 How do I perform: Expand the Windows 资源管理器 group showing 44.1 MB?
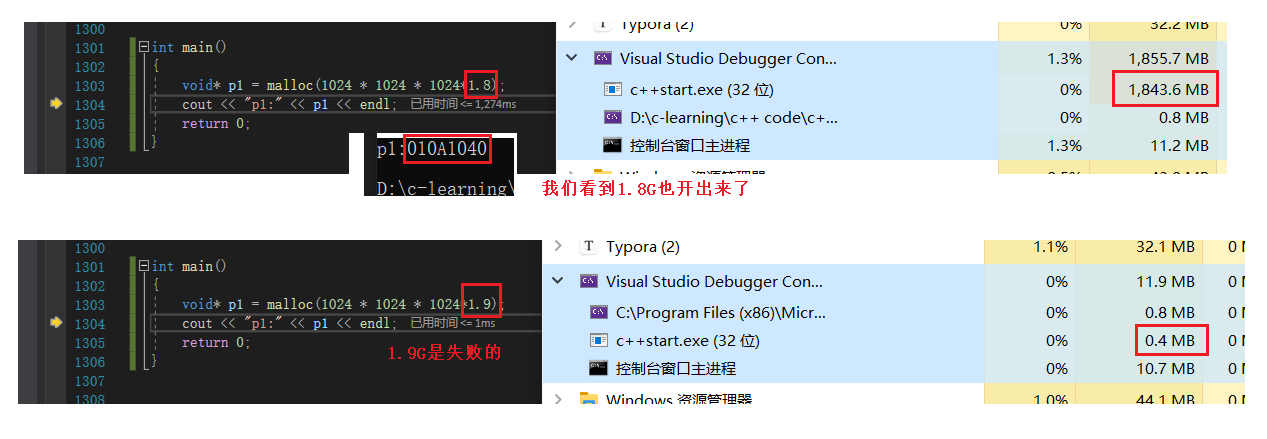coord(558,401)
